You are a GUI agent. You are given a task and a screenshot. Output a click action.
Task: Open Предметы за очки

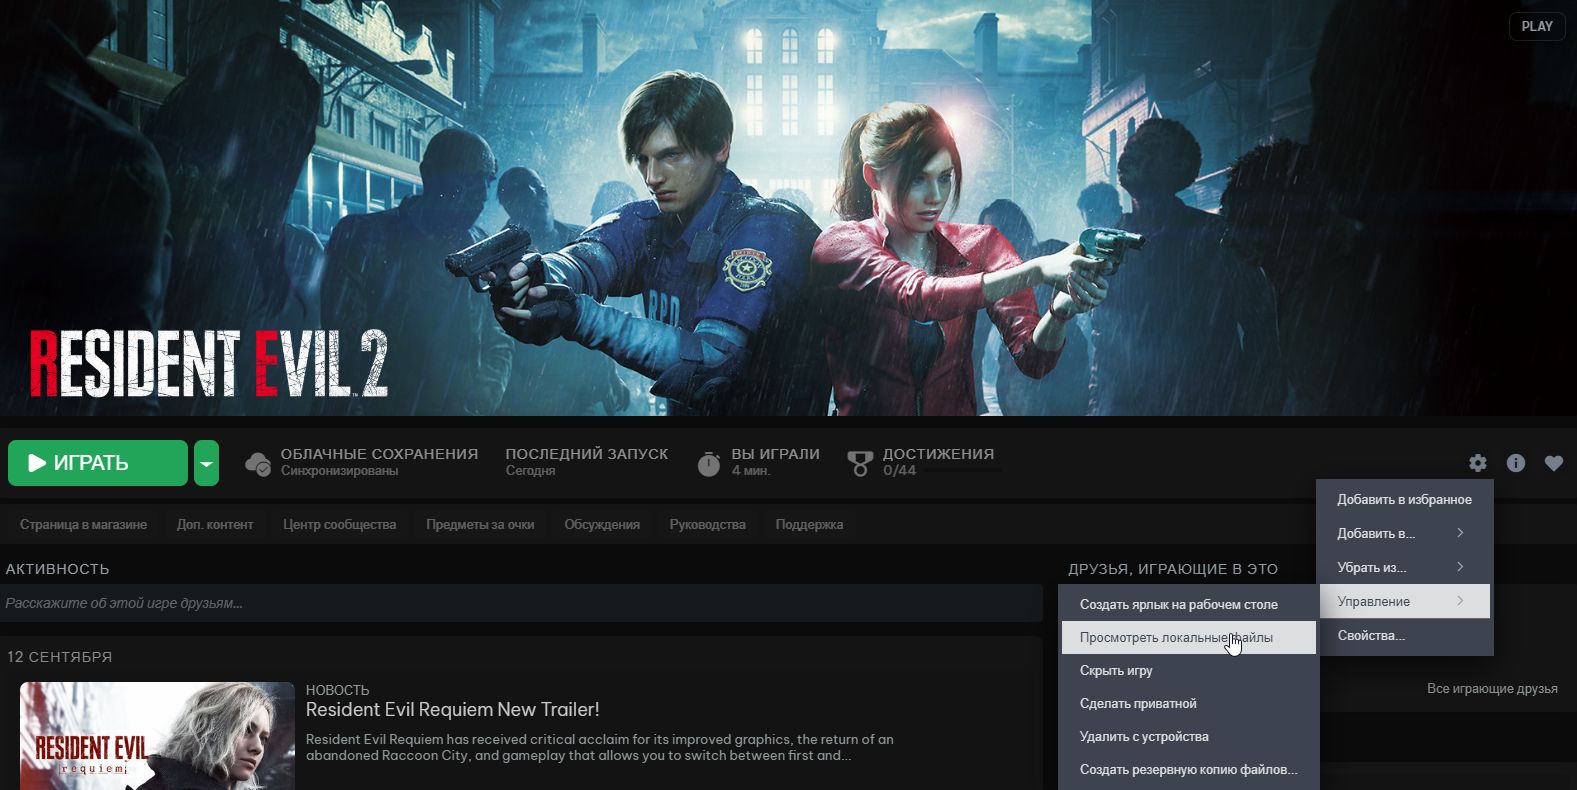480,524
